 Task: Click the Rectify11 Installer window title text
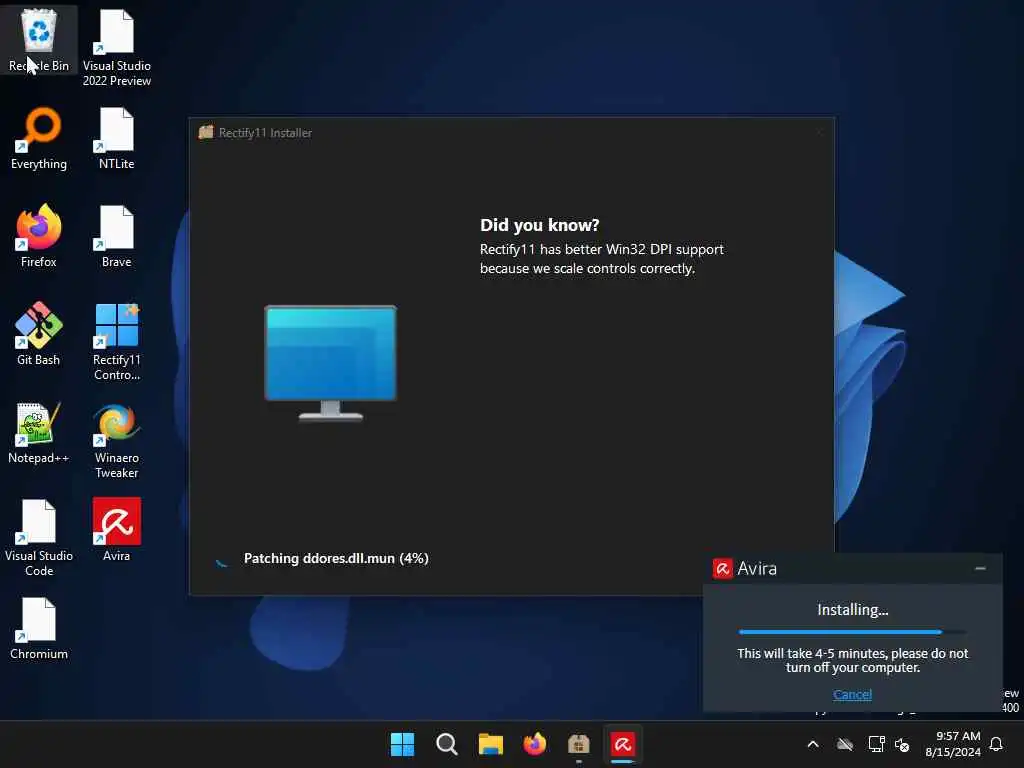point(265,133)
